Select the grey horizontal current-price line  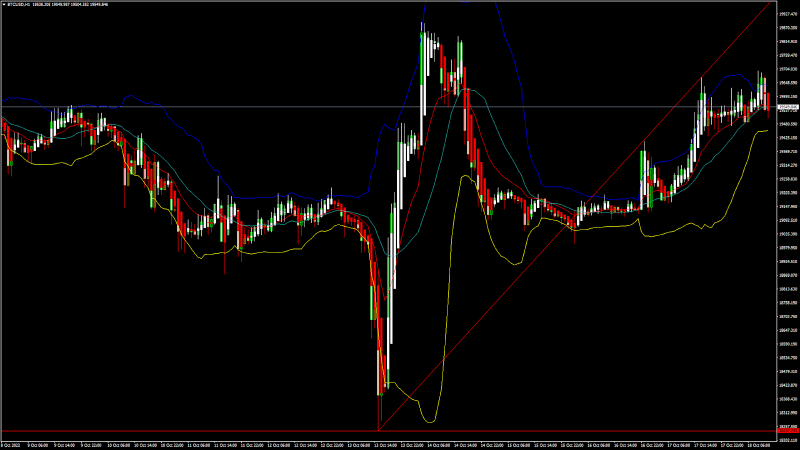388,107
